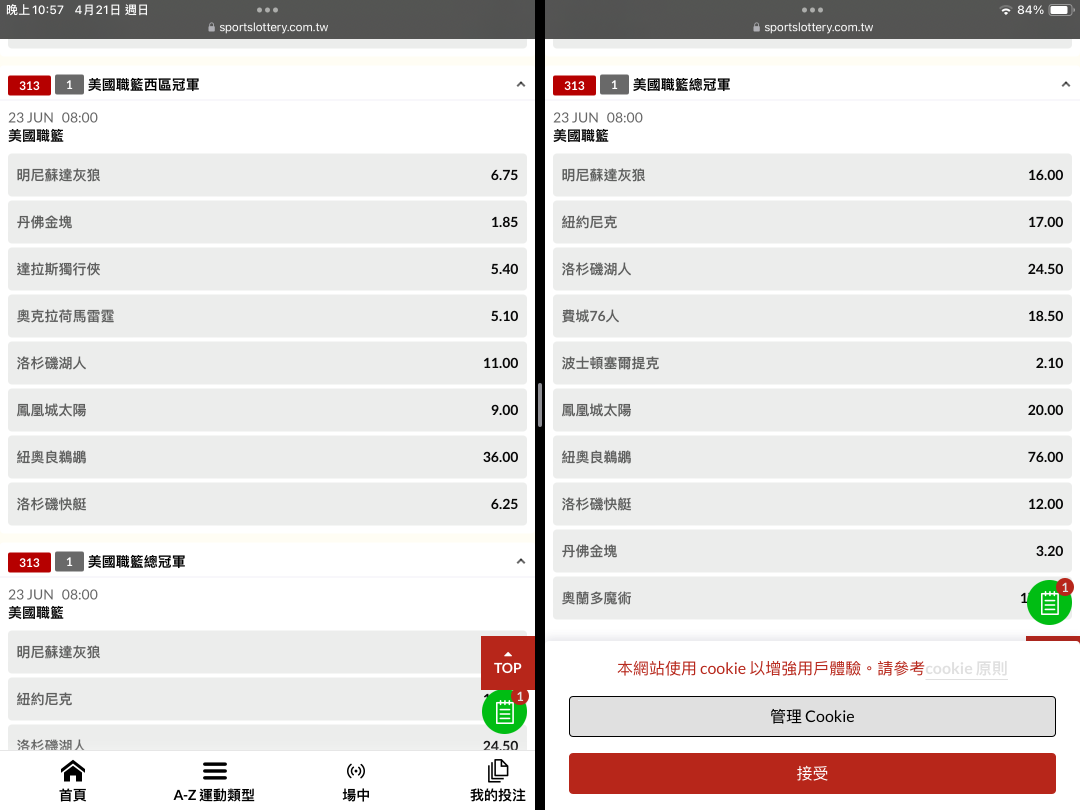The width and height of the screenshot is (1080, 810).
Task: Select 波士頓塞爾提克 at 2.10 odds
Action: [812, 363]
